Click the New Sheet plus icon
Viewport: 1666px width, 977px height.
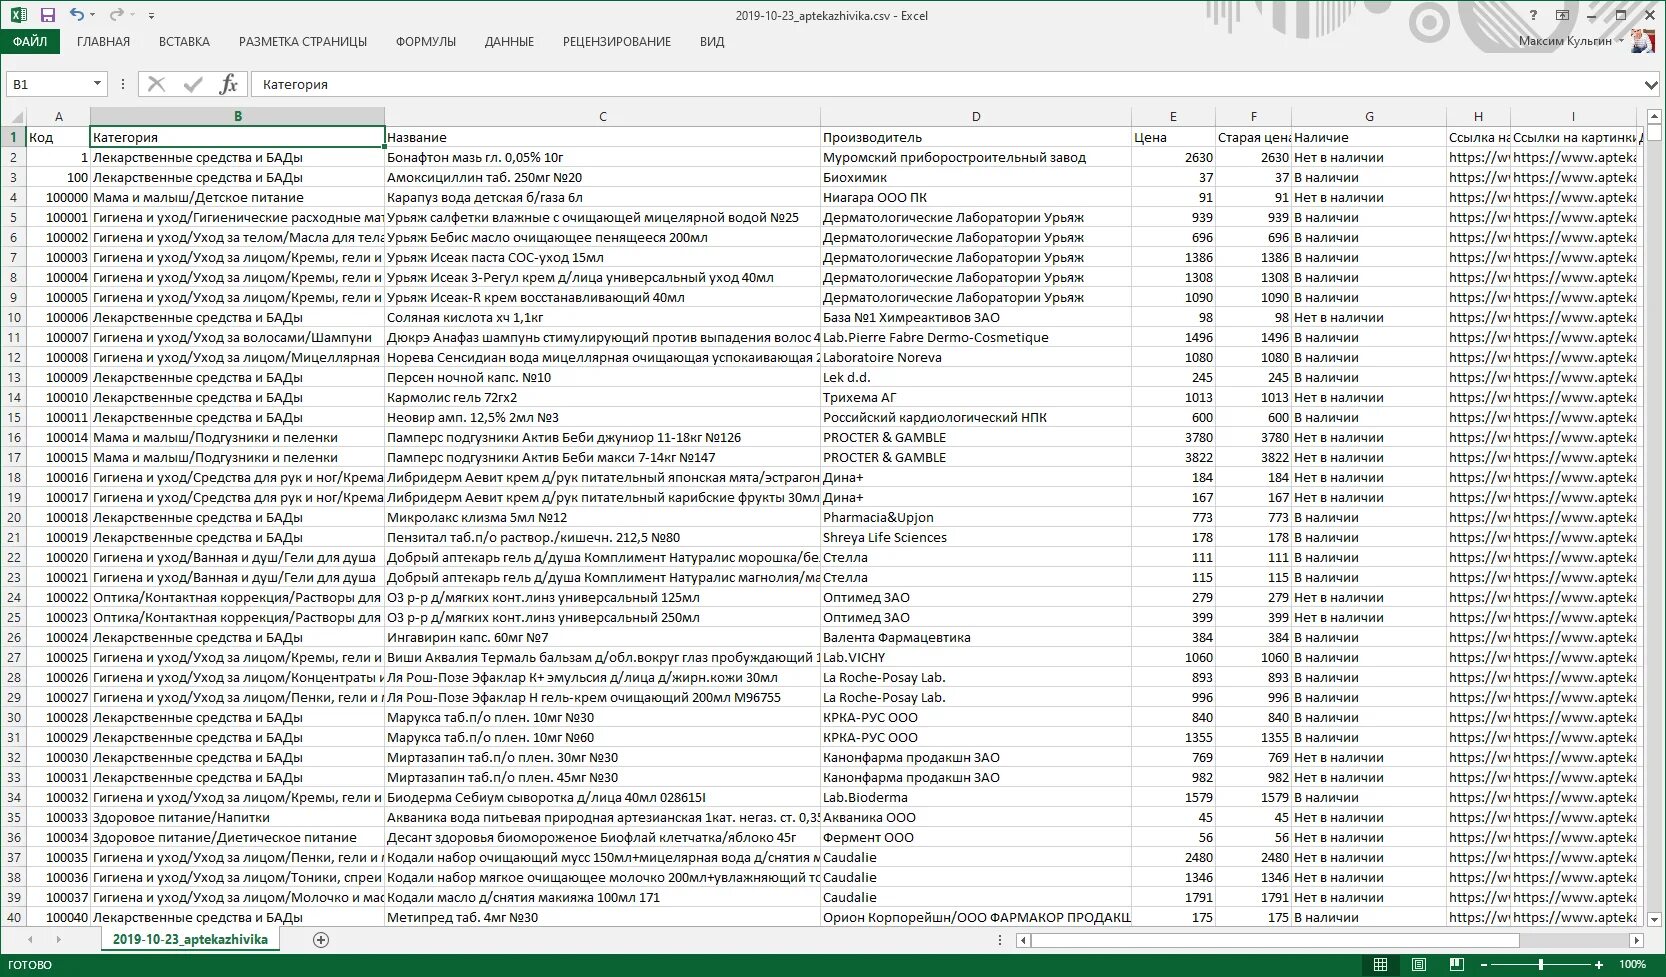click(x=321, y=939)
